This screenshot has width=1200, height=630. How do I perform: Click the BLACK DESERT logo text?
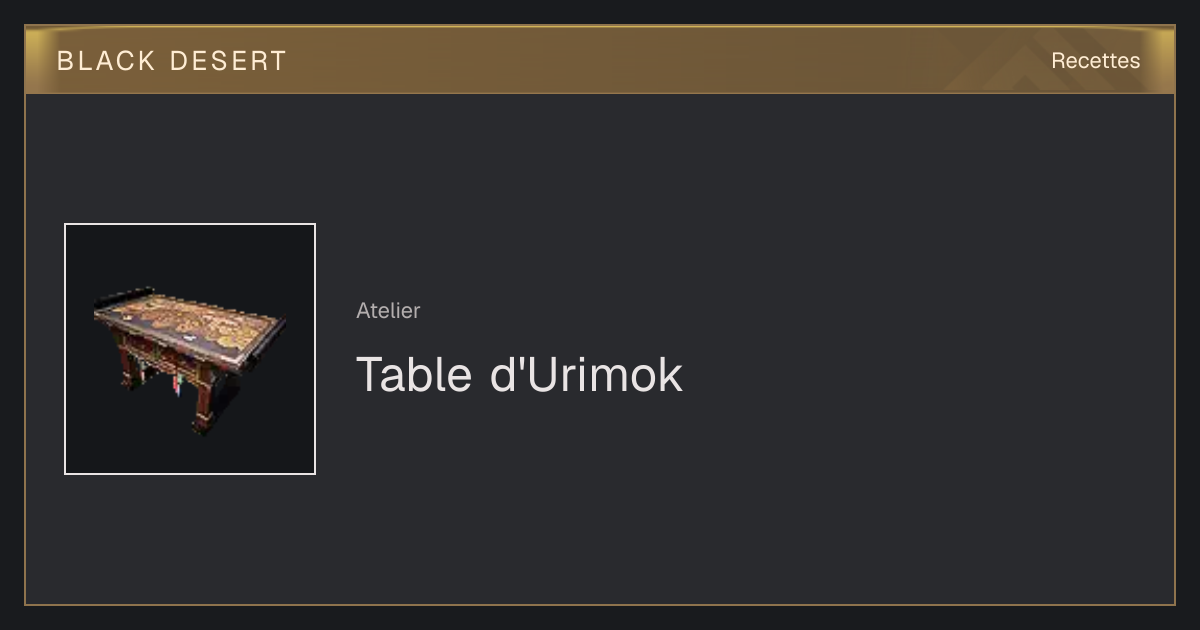(x=172, y=61)
